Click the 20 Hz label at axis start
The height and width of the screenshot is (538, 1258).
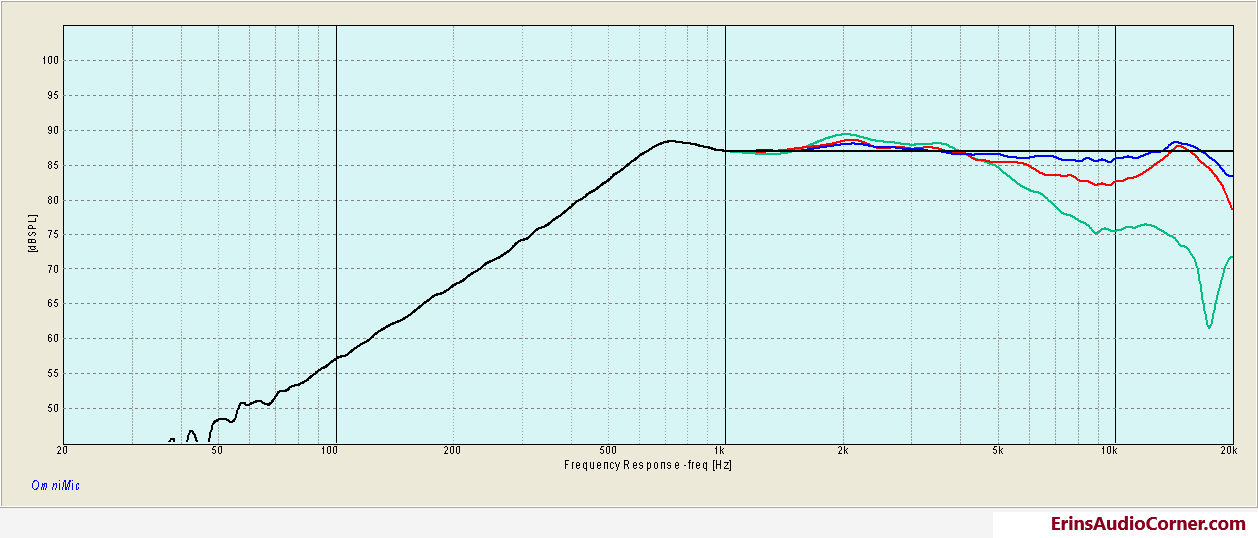(x=63, y=451)
